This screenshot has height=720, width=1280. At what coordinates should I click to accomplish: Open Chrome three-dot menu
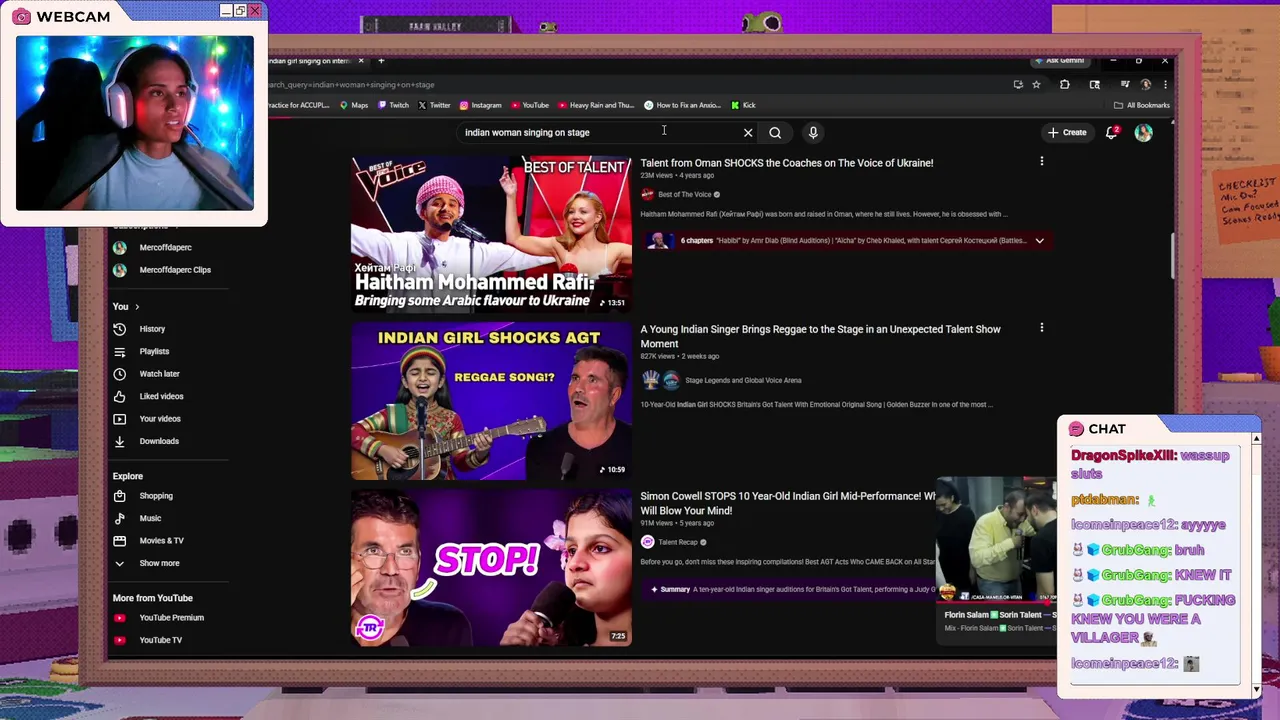[1165, 84]
